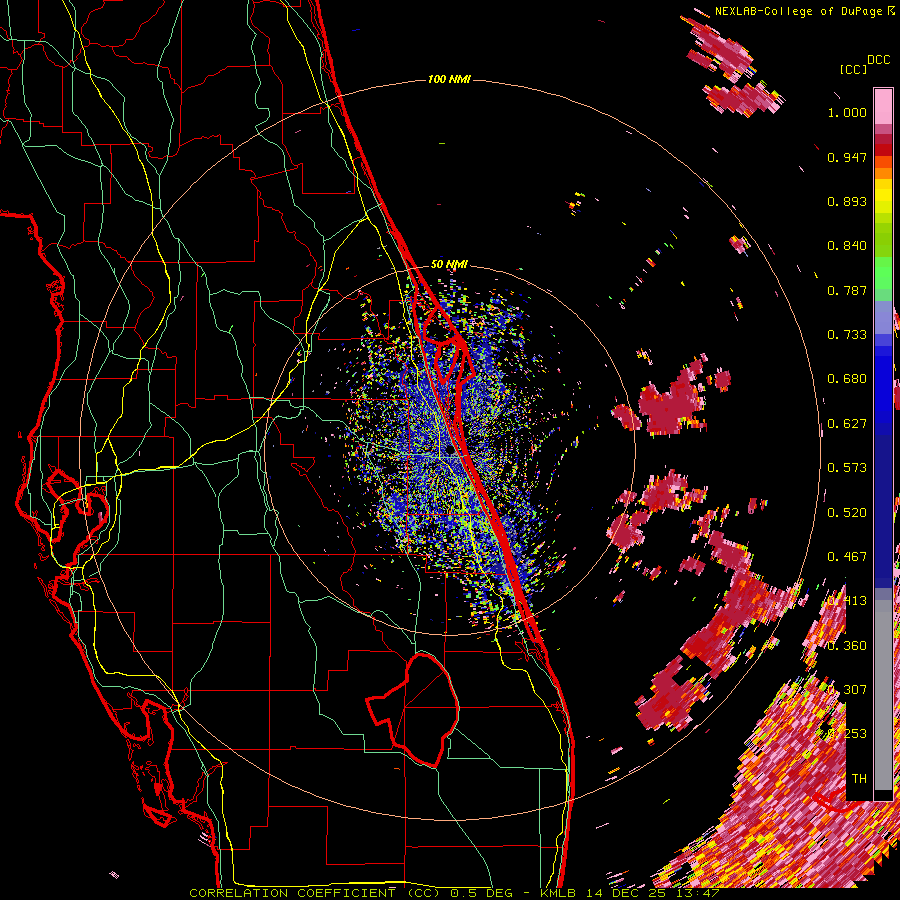This screenshot has width=900, height=900.
Task: Click the 0.680 scale value
Action: pos(847,379)
